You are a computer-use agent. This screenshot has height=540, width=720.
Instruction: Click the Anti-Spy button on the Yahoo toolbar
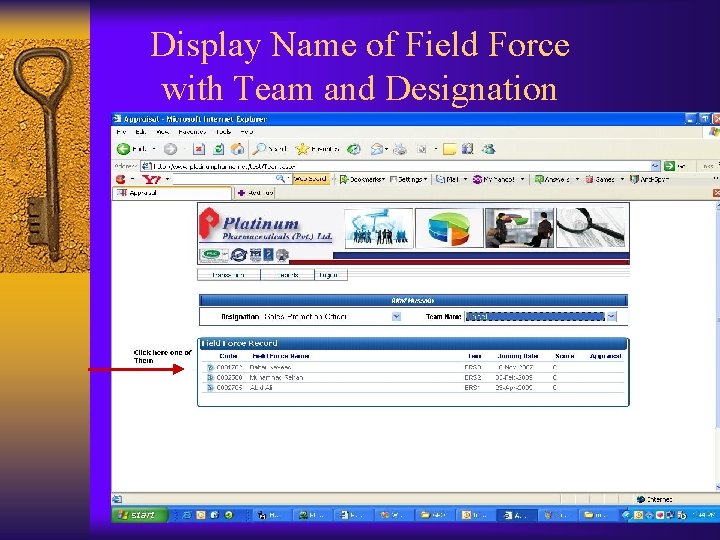[x=650, y=180]
